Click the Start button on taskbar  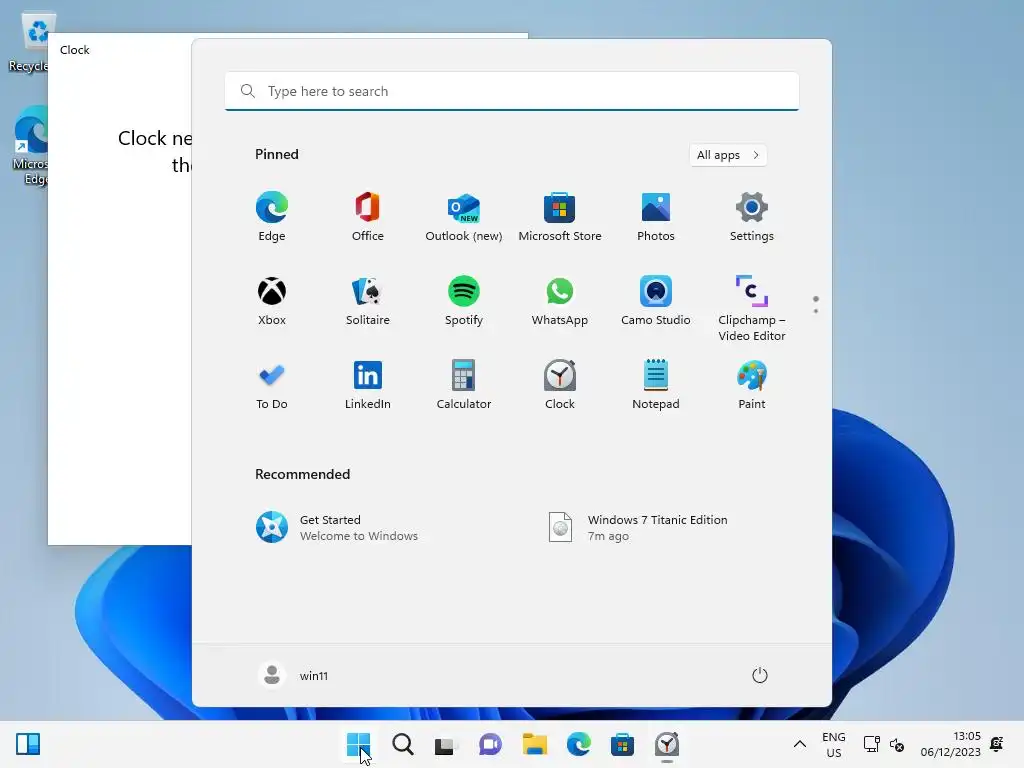[x=359, y=744]
